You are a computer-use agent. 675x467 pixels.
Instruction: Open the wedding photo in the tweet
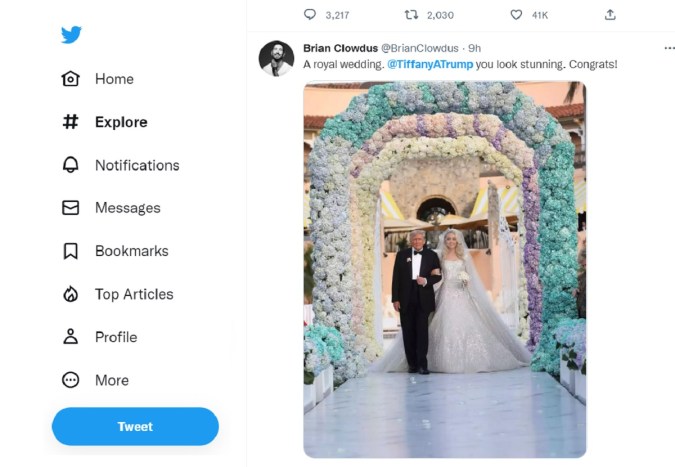[444, 268]
